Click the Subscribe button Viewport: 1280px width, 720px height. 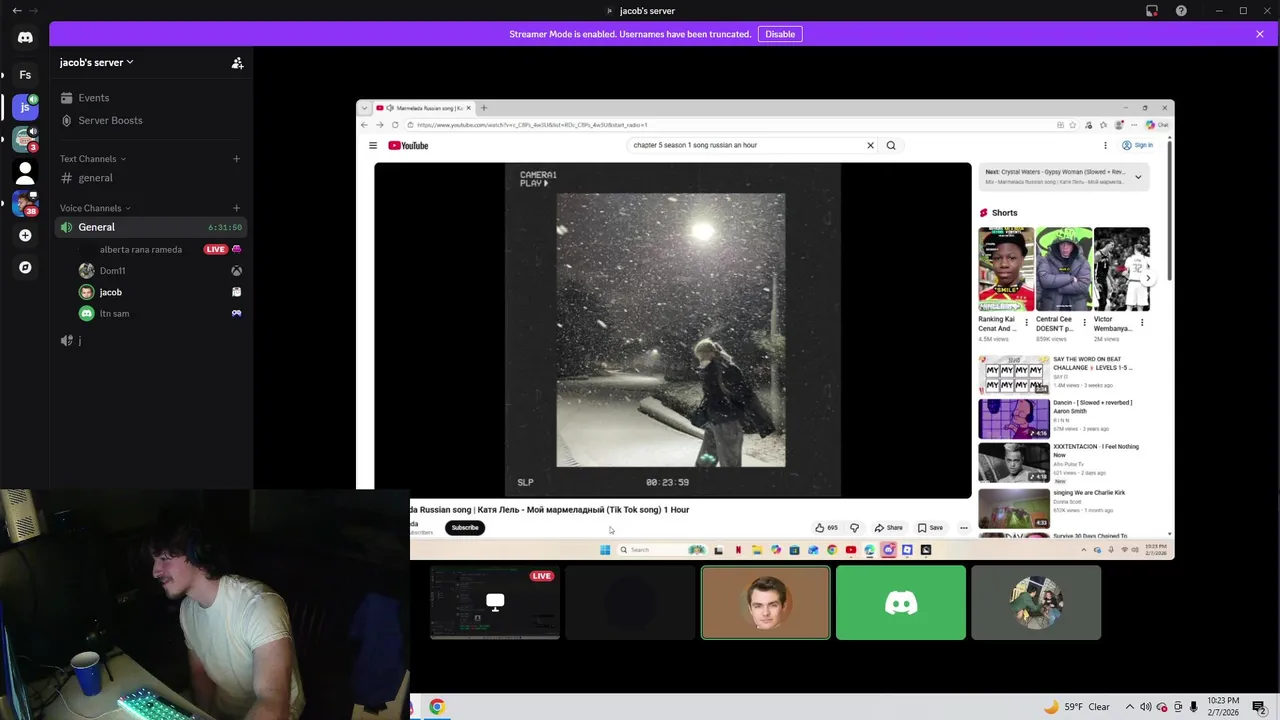pos(465,528)
